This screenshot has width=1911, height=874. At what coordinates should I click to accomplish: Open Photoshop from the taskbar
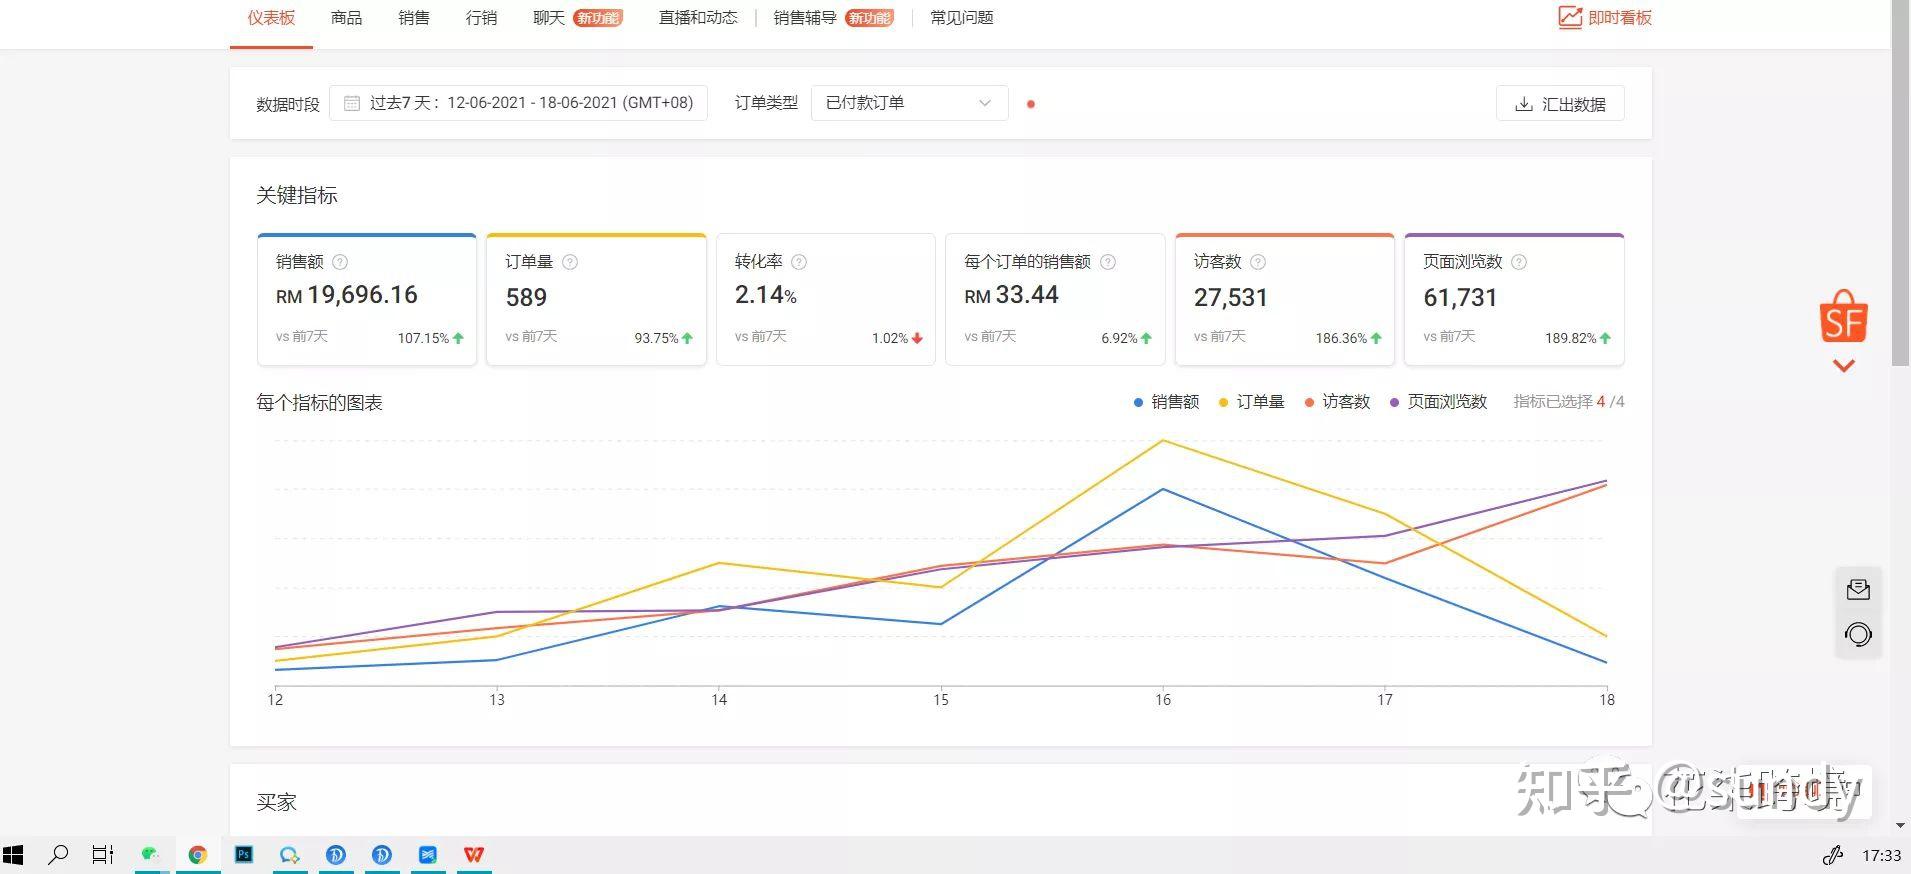tap(244, 855)
